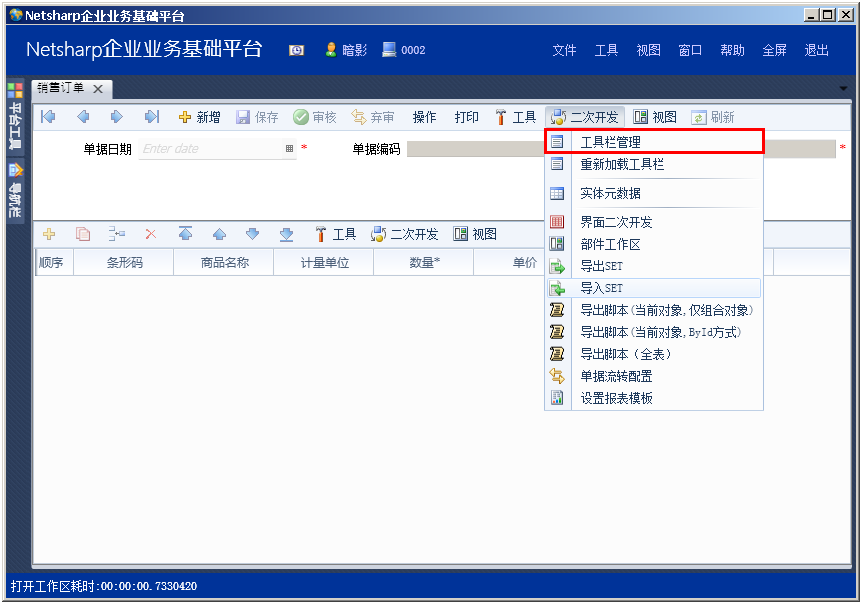Image resolution: width=862 pixels, height=604 pixels.
Task: Open the 窗口 header menu
Action: [690, 50]
